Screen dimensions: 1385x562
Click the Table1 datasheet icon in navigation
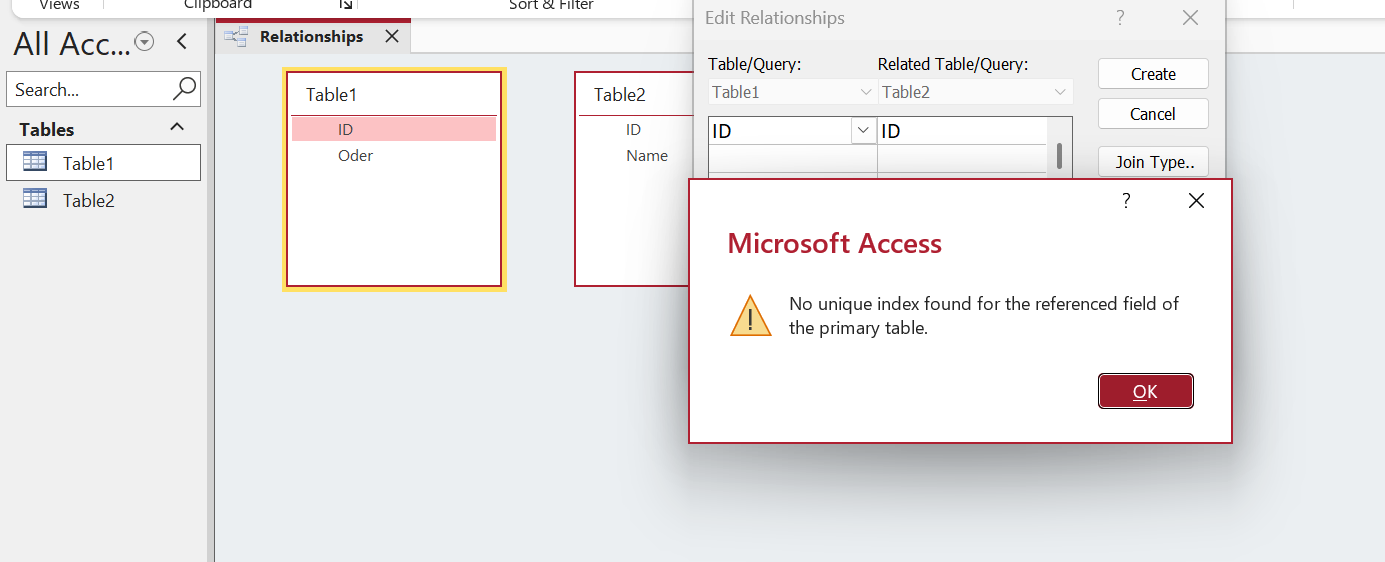(x=35, y=161)
